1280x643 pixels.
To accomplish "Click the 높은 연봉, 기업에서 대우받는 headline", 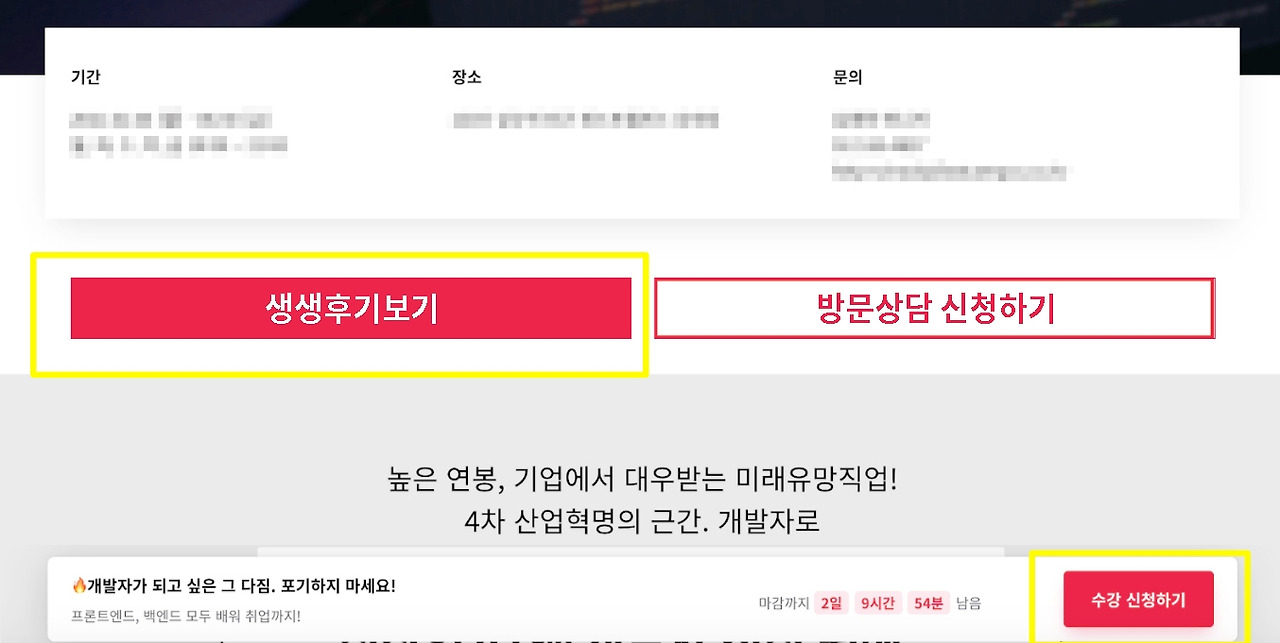I will (643, 478).
